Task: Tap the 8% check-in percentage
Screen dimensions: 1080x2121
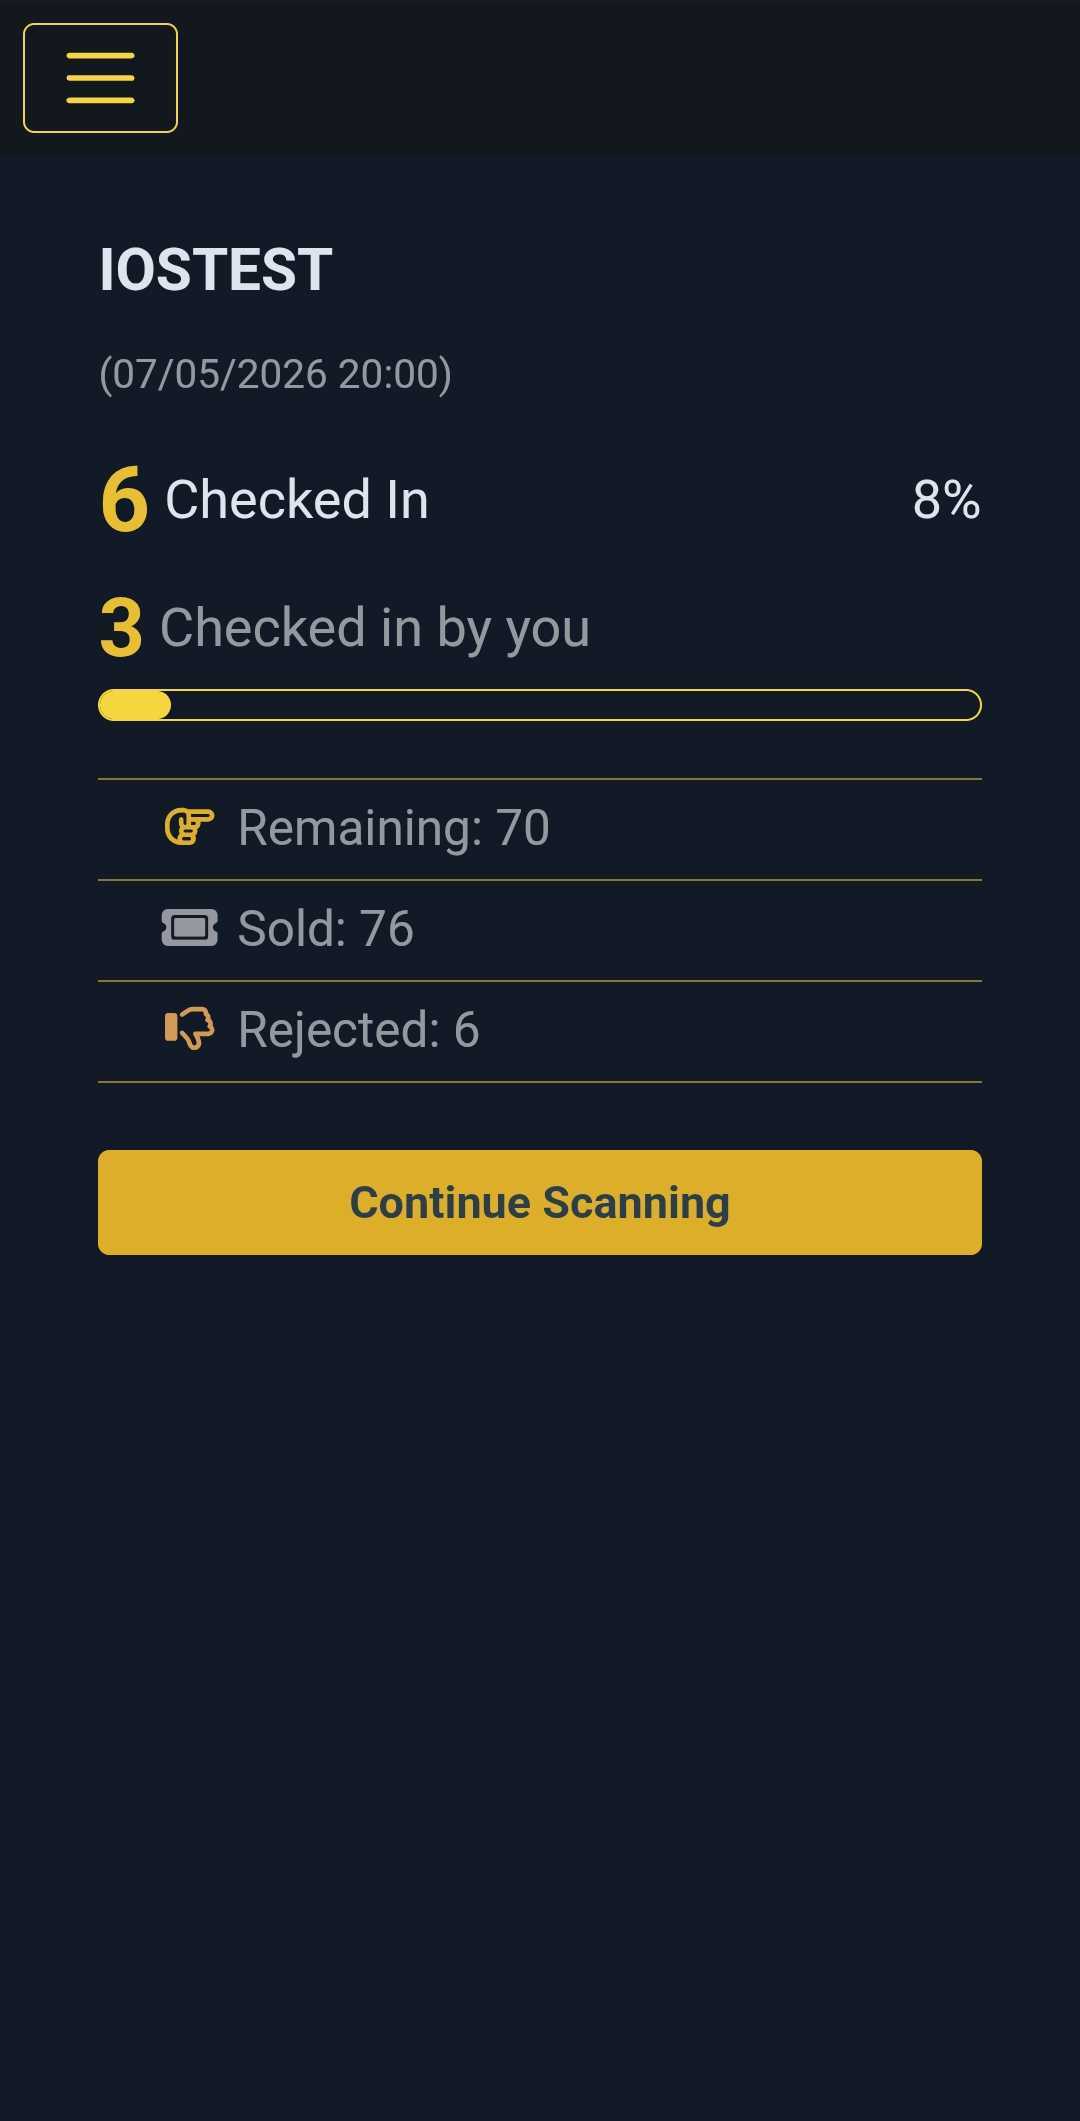Action: pos(945,499)
